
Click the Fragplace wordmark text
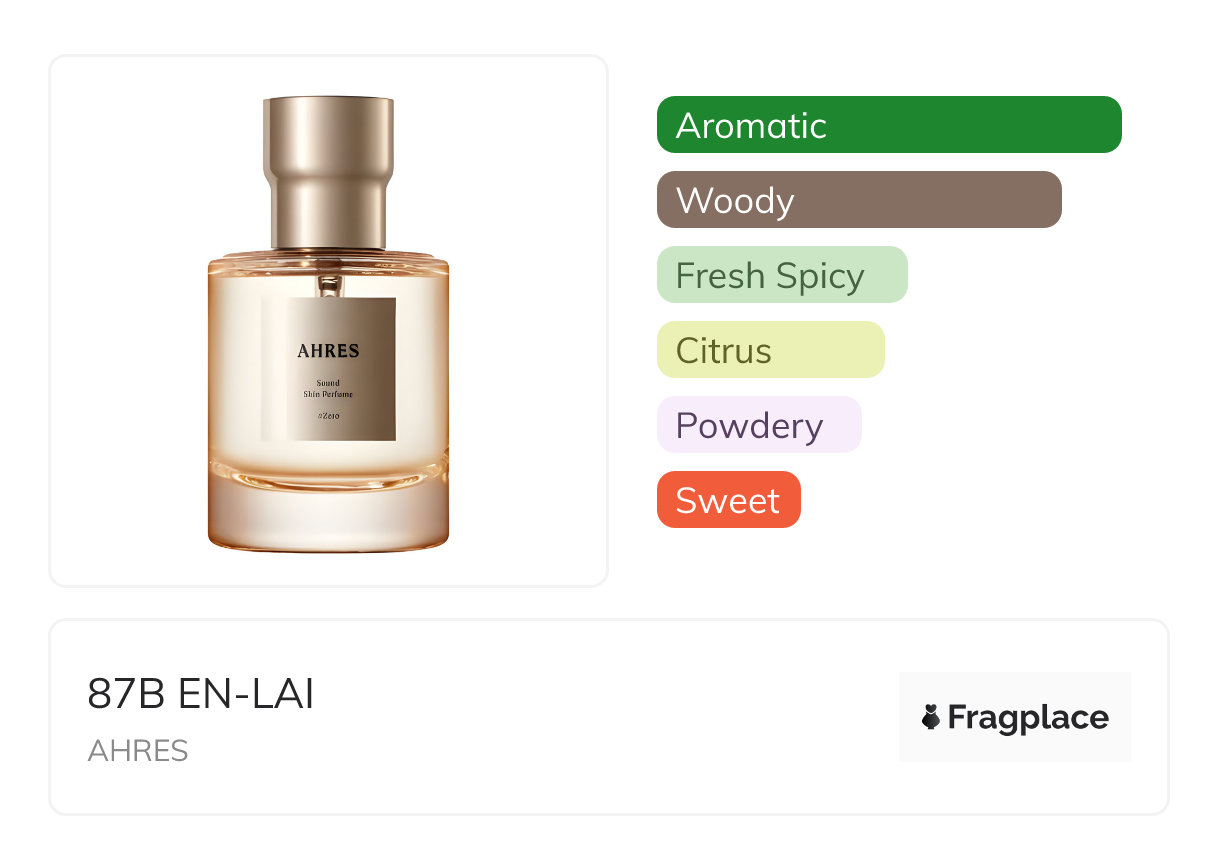tap(1028, 718)
